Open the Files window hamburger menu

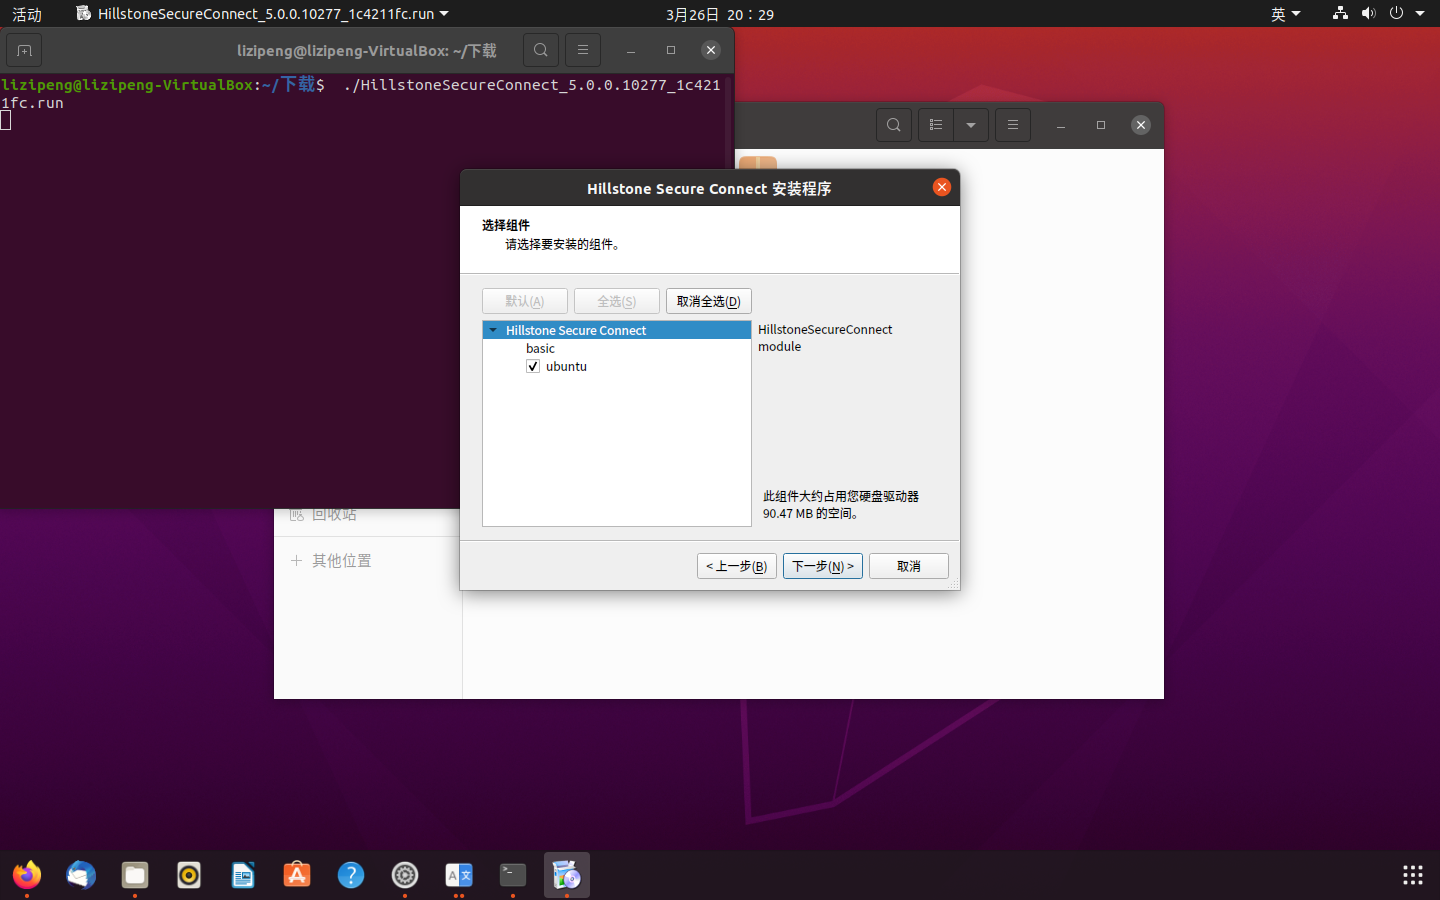tap(1013, 125)
